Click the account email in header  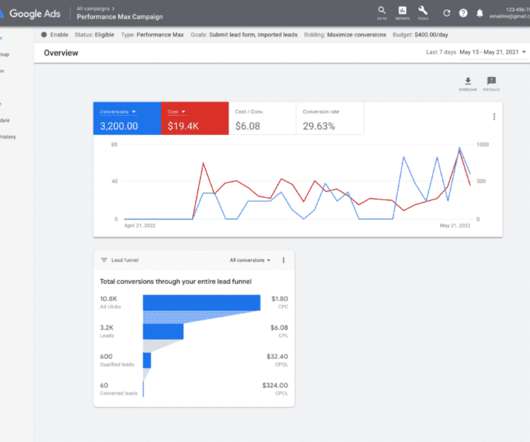pos(509,16)
